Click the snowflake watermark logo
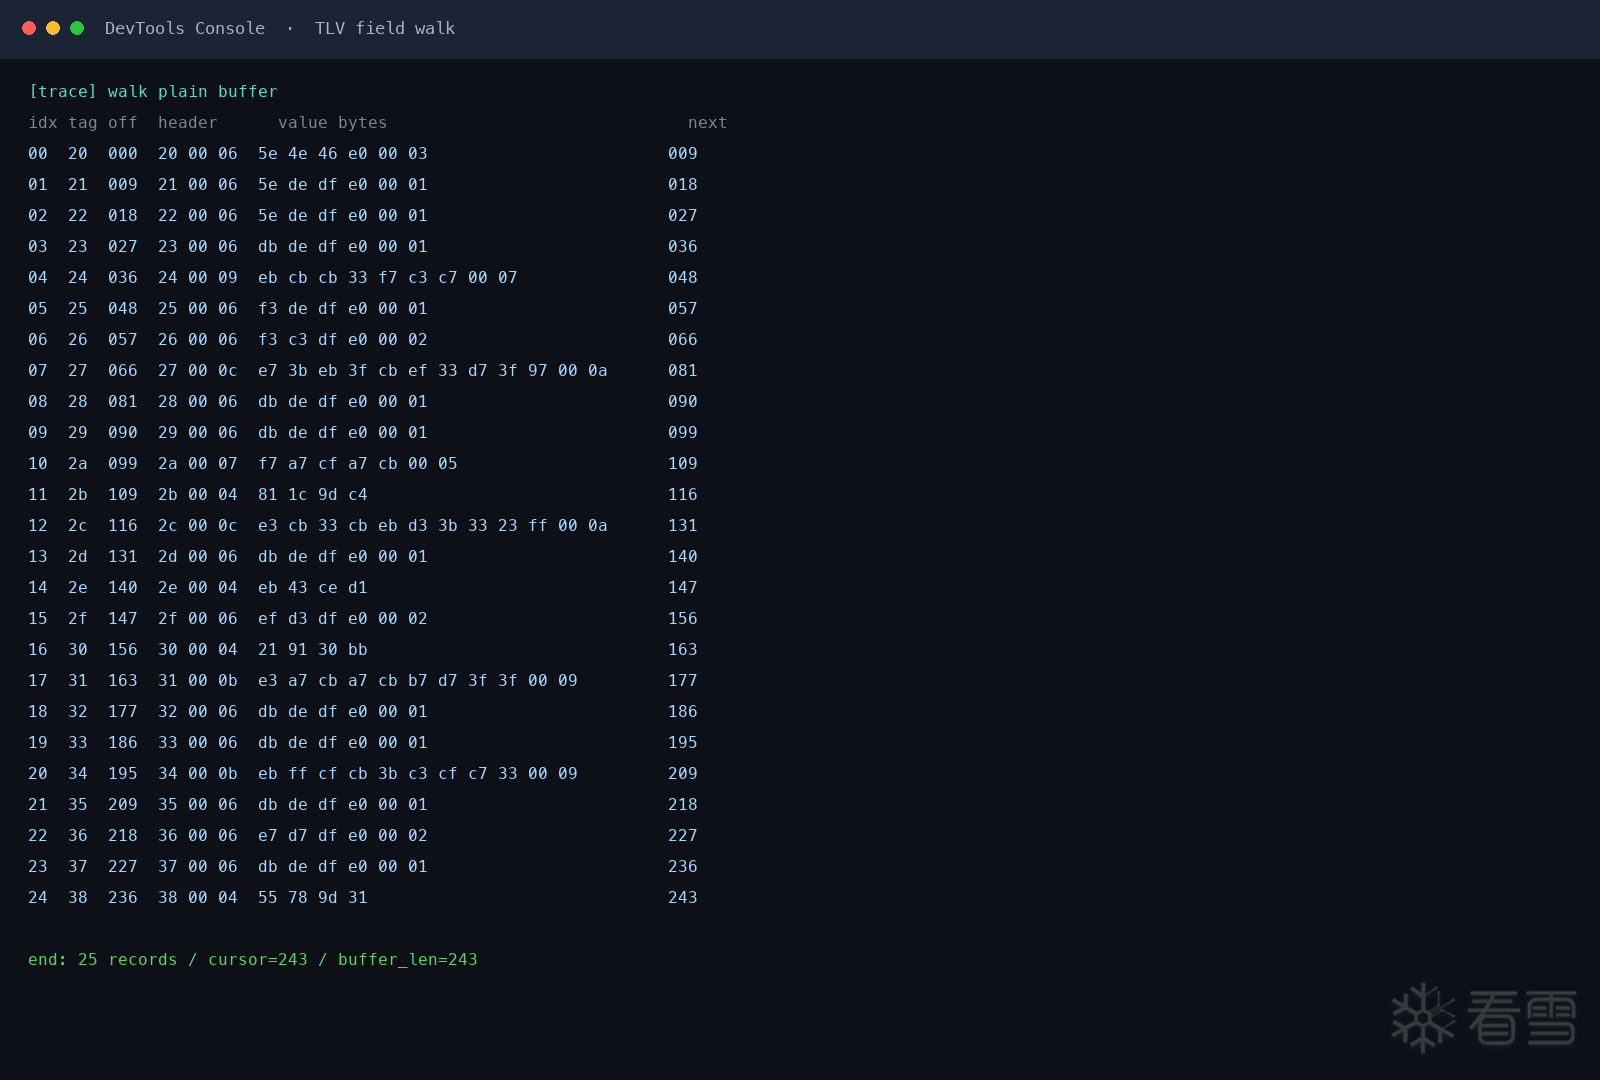 [1423, 1018]
